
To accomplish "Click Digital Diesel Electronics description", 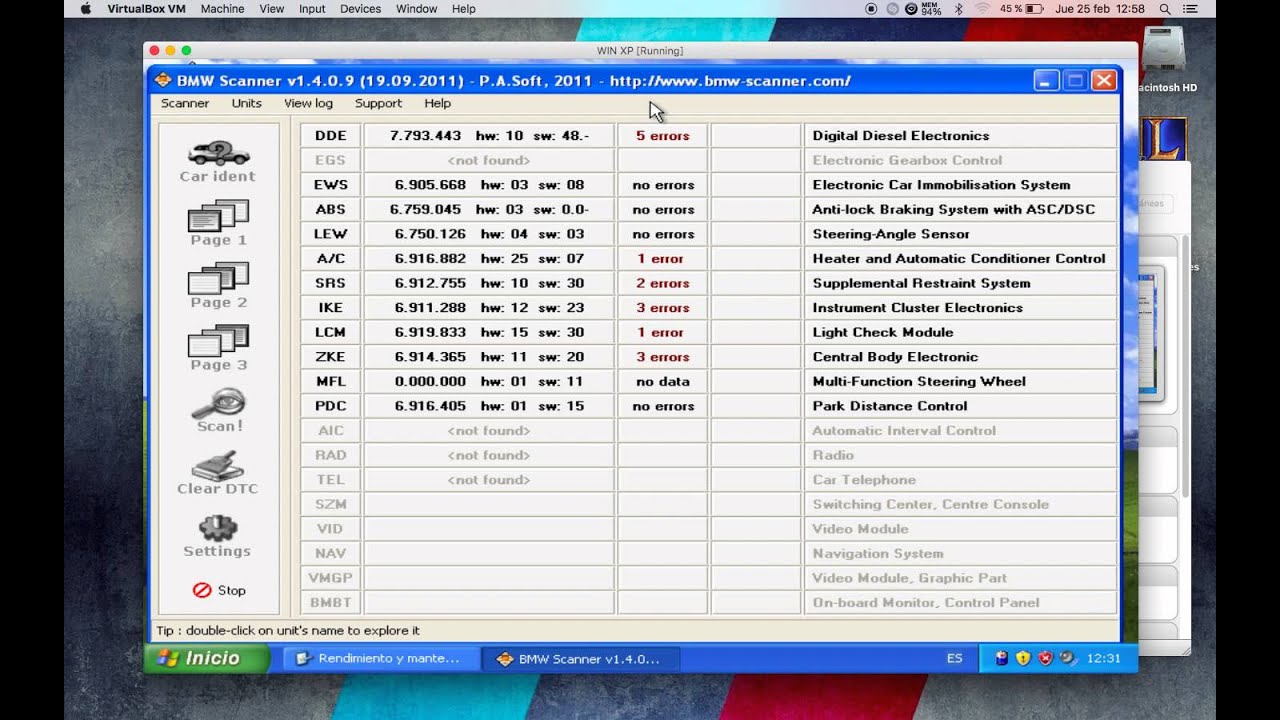I will tap(901, 136).
